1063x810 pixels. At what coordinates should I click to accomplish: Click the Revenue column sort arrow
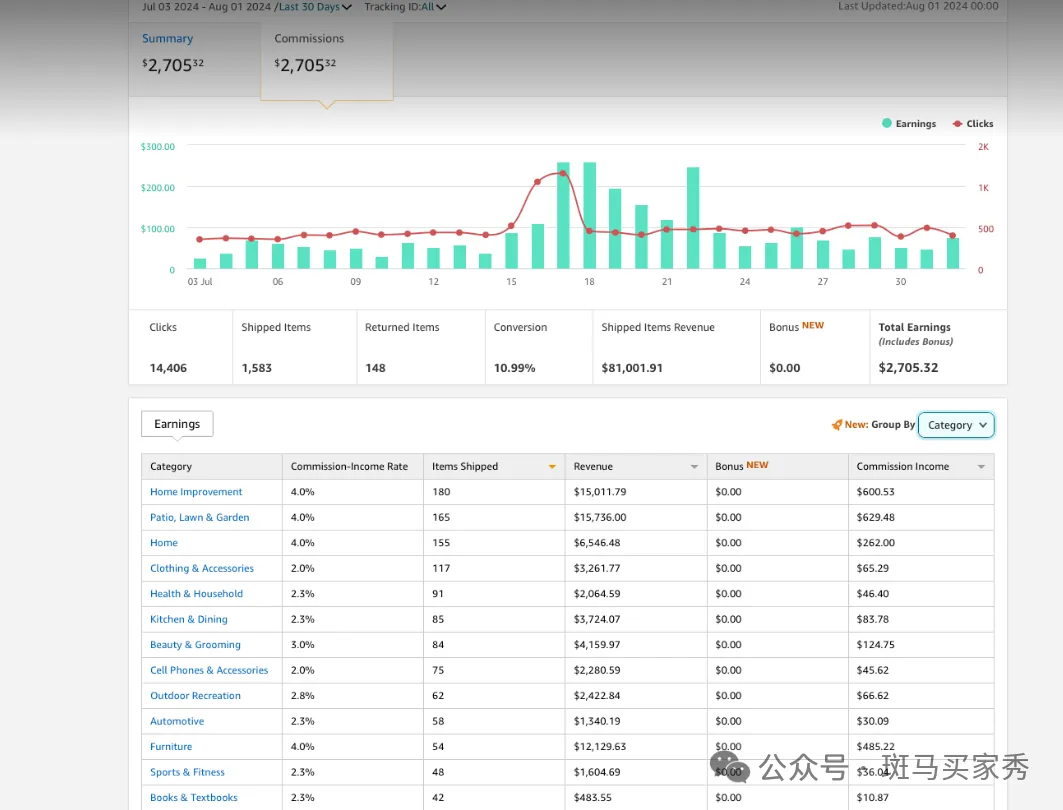[694, 466]
